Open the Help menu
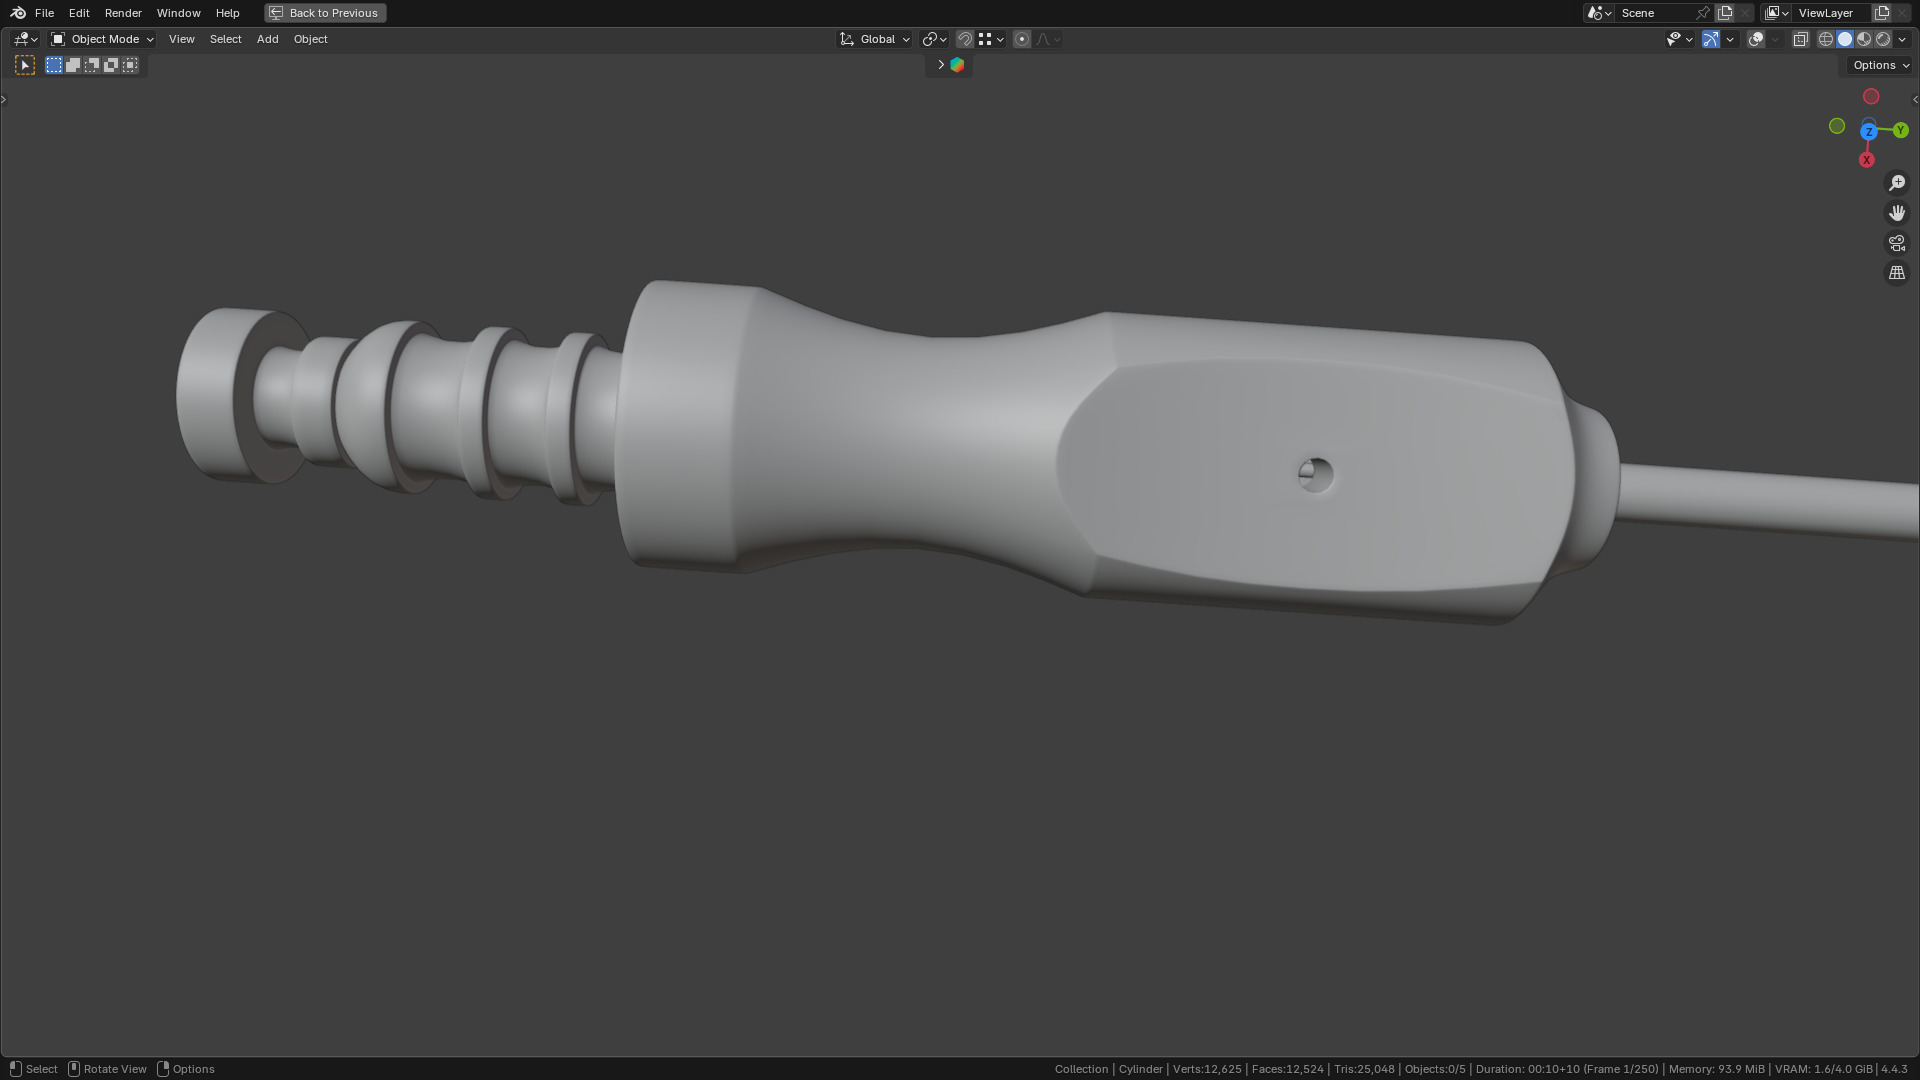 pyautogui.click(x=227, y=13)
